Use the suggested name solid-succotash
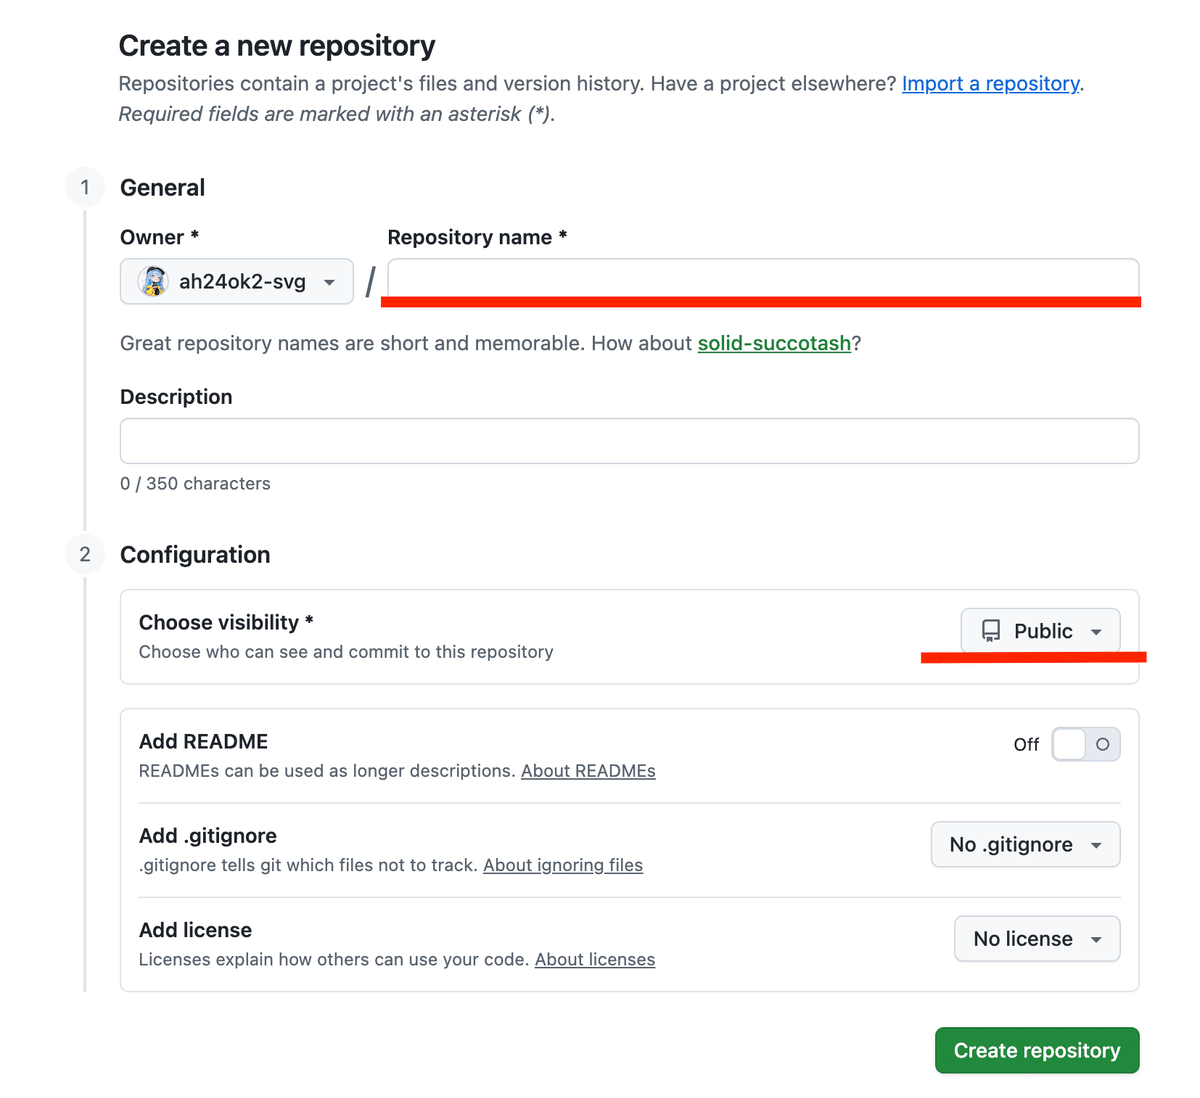The image size is (1200, 1098). 774,344
